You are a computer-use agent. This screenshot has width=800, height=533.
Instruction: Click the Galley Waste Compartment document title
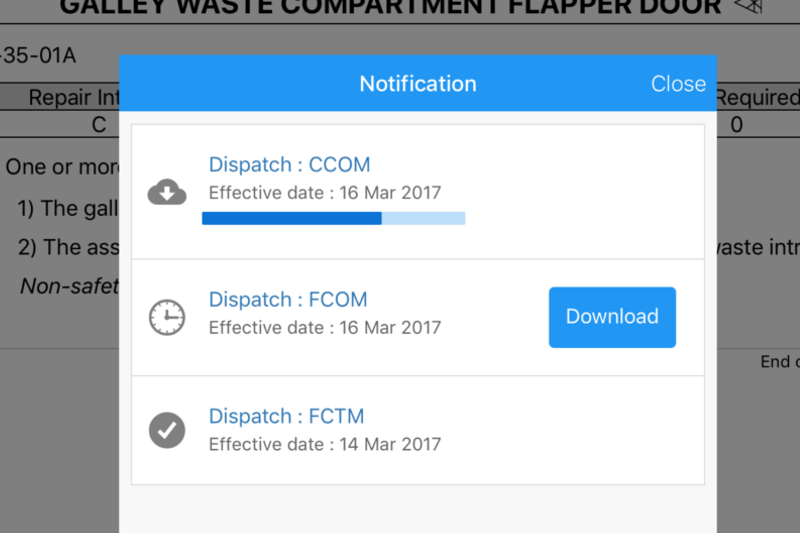tap(390, 7)
